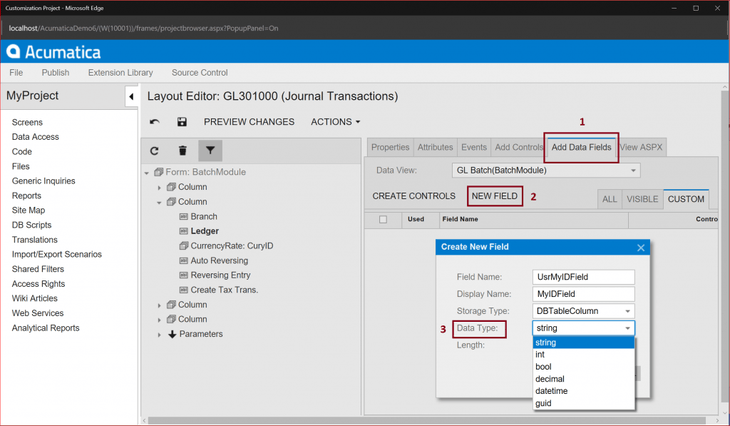Viewport: 730px width, 426px height.
Task: Expand the third Column node below Create Tax Trans.
Action: tap(159, 305)
